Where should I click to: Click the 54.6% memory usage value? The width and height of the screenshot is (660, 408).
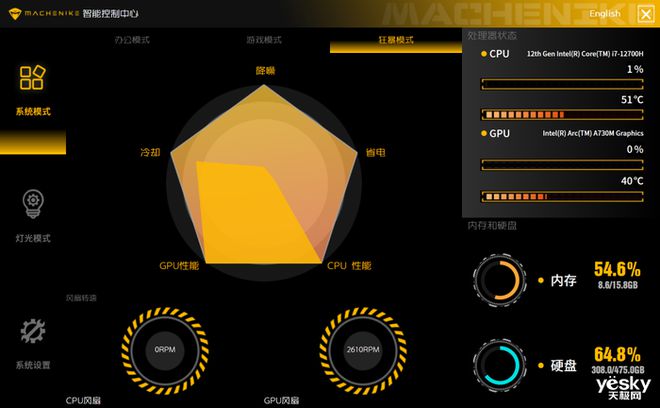pos(617,269)
